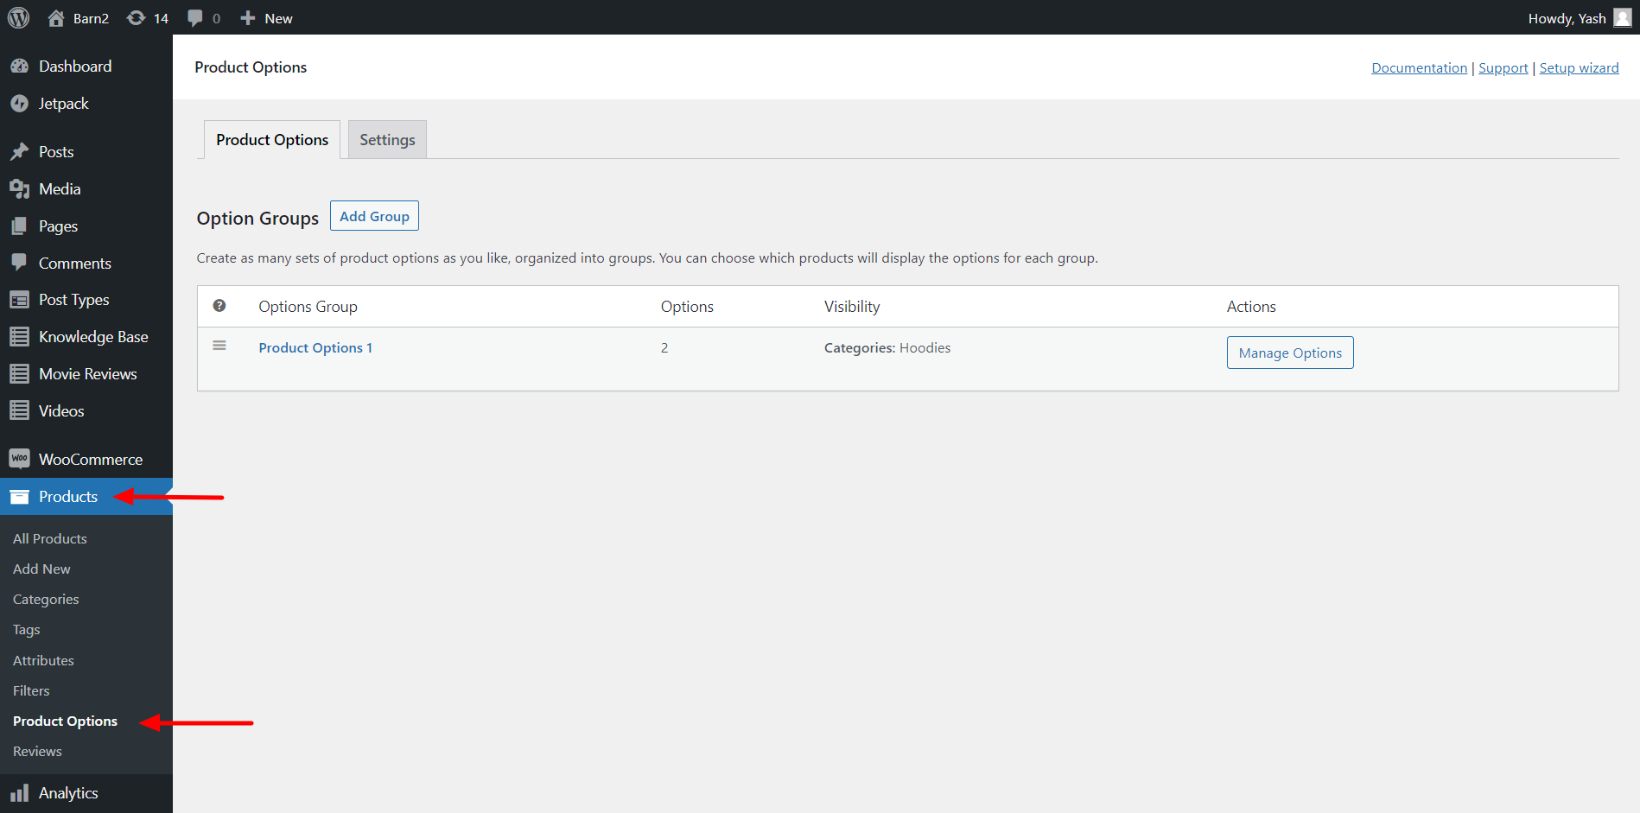Go to All Products submenu
The image size is (1640, 813).
[x=50, y=538]
